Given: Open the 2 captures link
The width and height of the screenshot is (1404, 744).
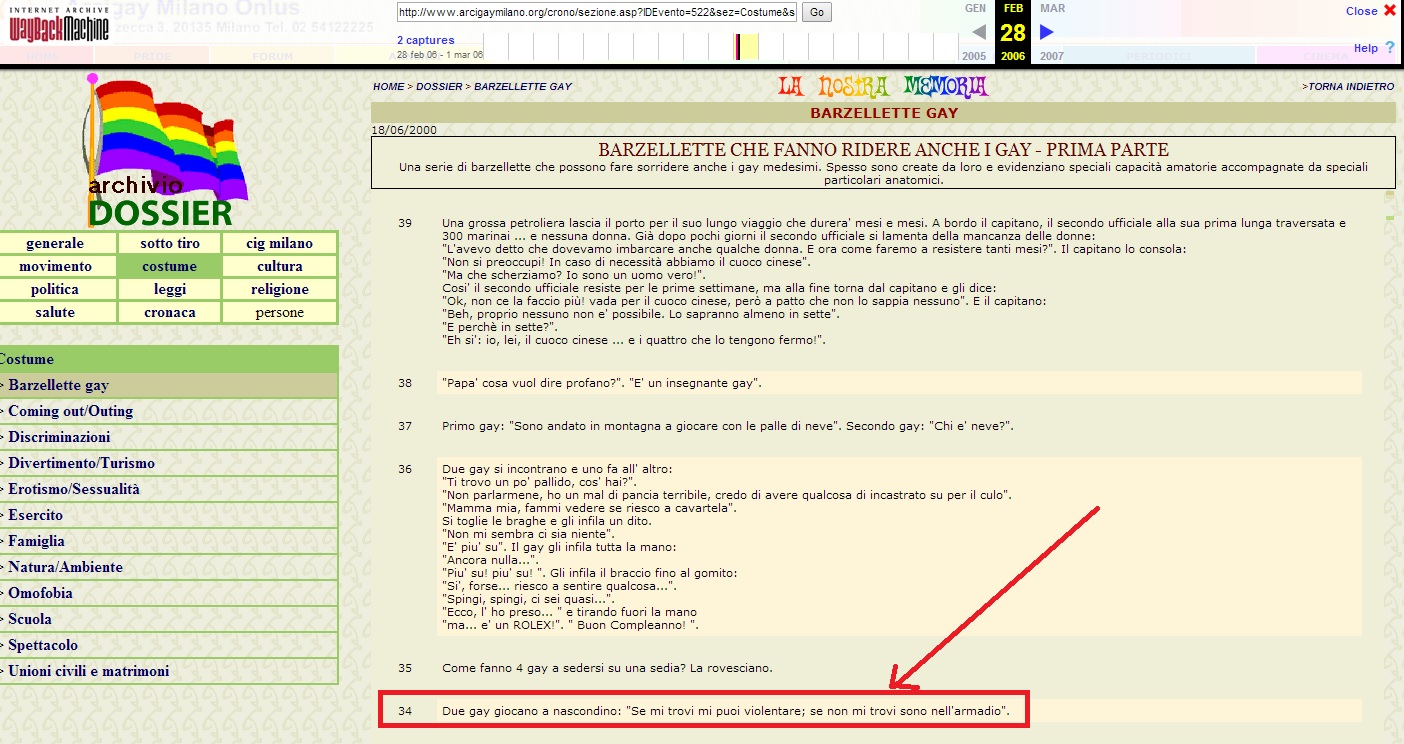Looking at the screenshot, I should tap(425, 40).
